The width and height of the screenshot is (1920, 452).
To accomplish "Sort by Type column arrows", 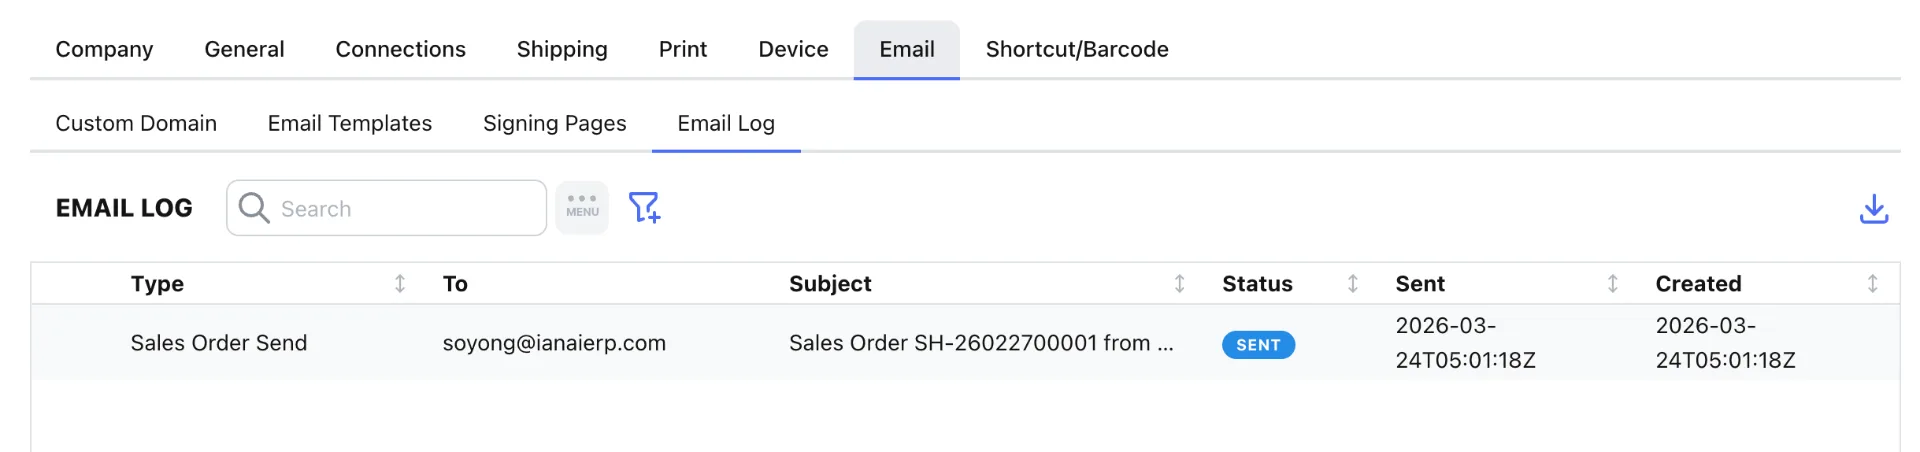I will pos(400,284).
